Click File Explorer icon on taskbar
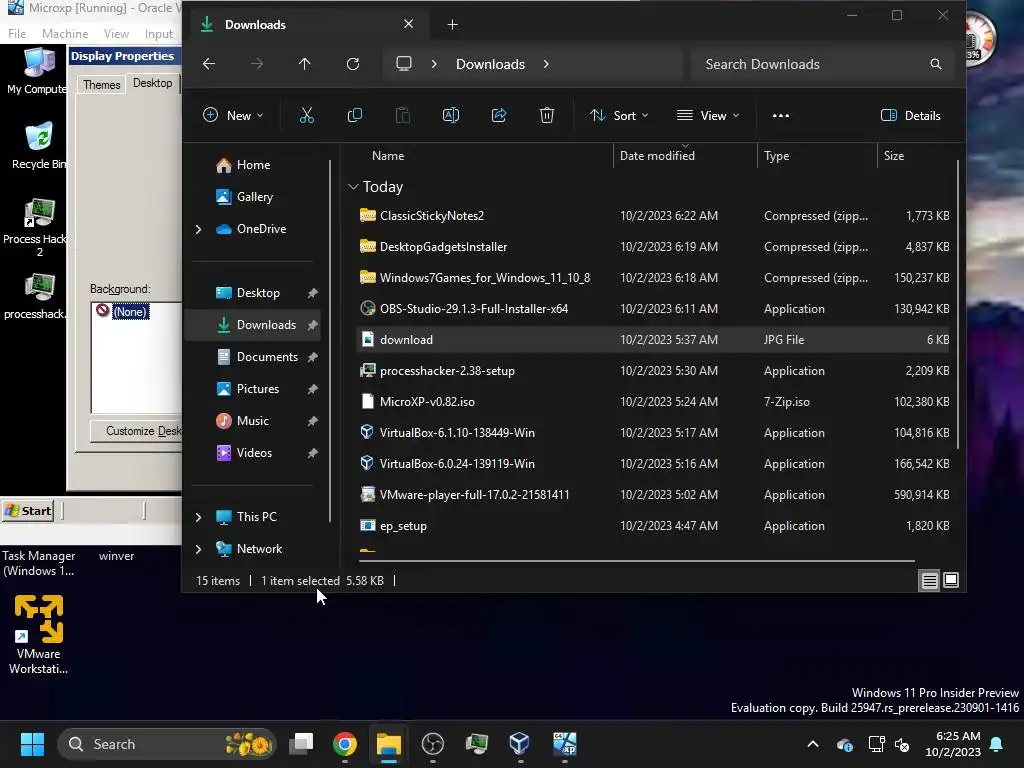Screen dimensions: 1024x768 pos(389,744)
